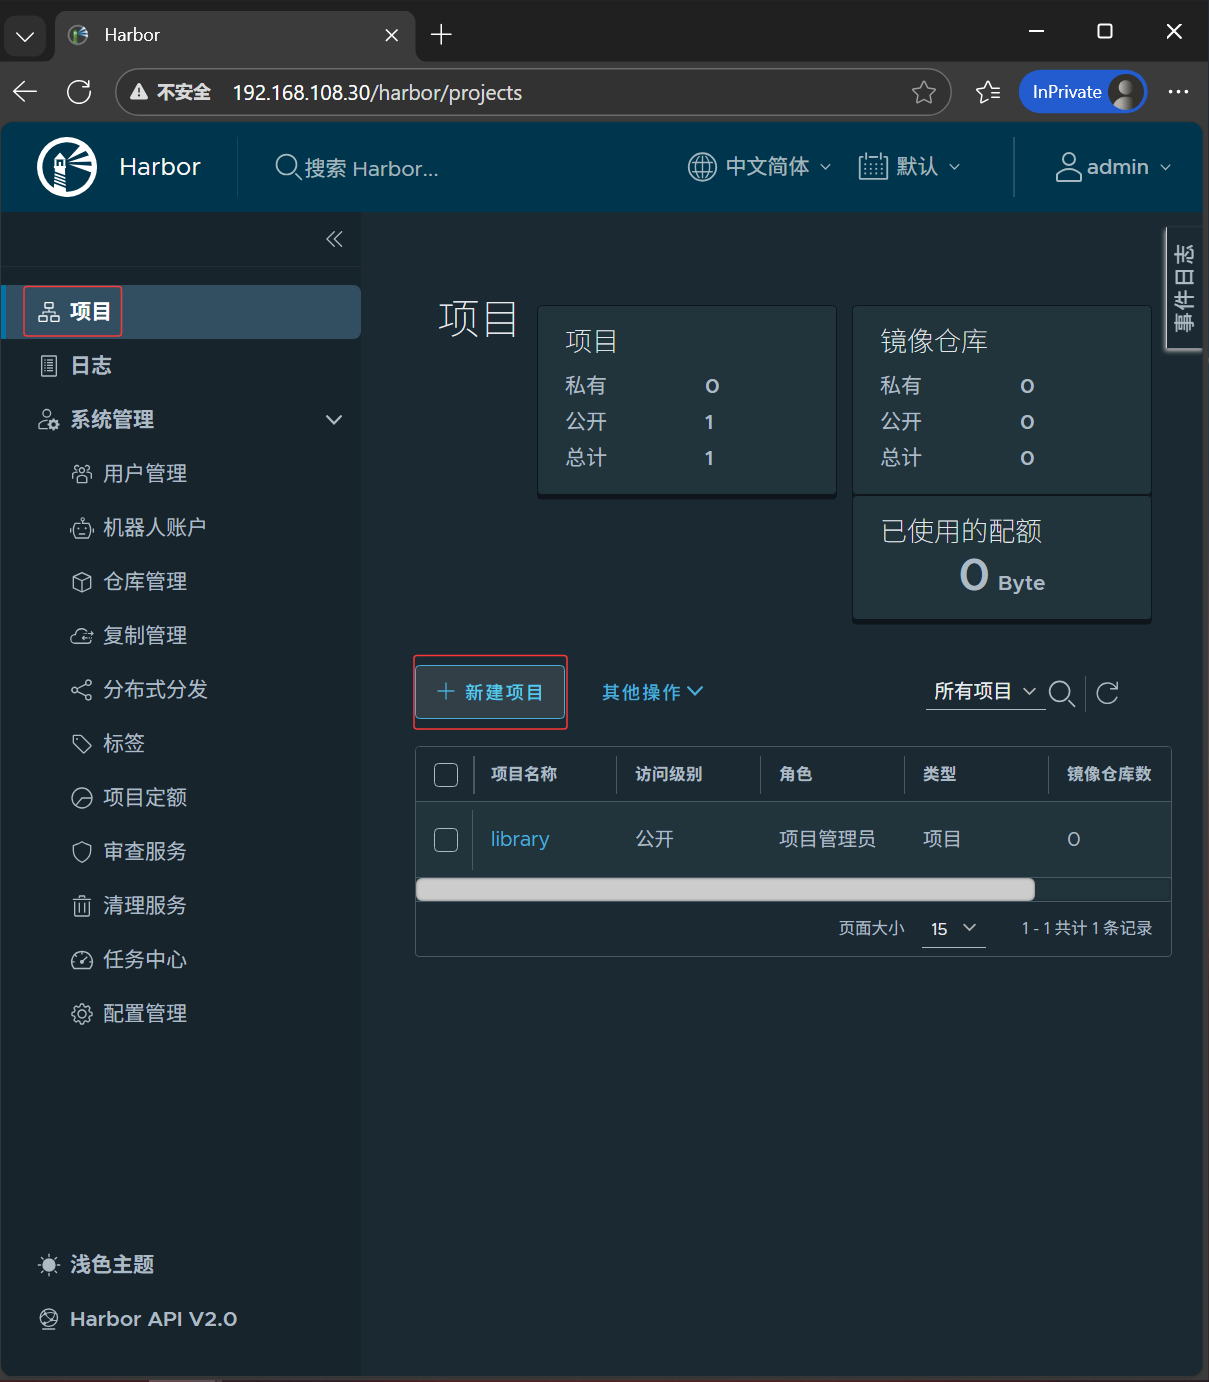Open 仓库管理
Image resolution: width=1209 pixels, height=1382 pixels.
145,582
